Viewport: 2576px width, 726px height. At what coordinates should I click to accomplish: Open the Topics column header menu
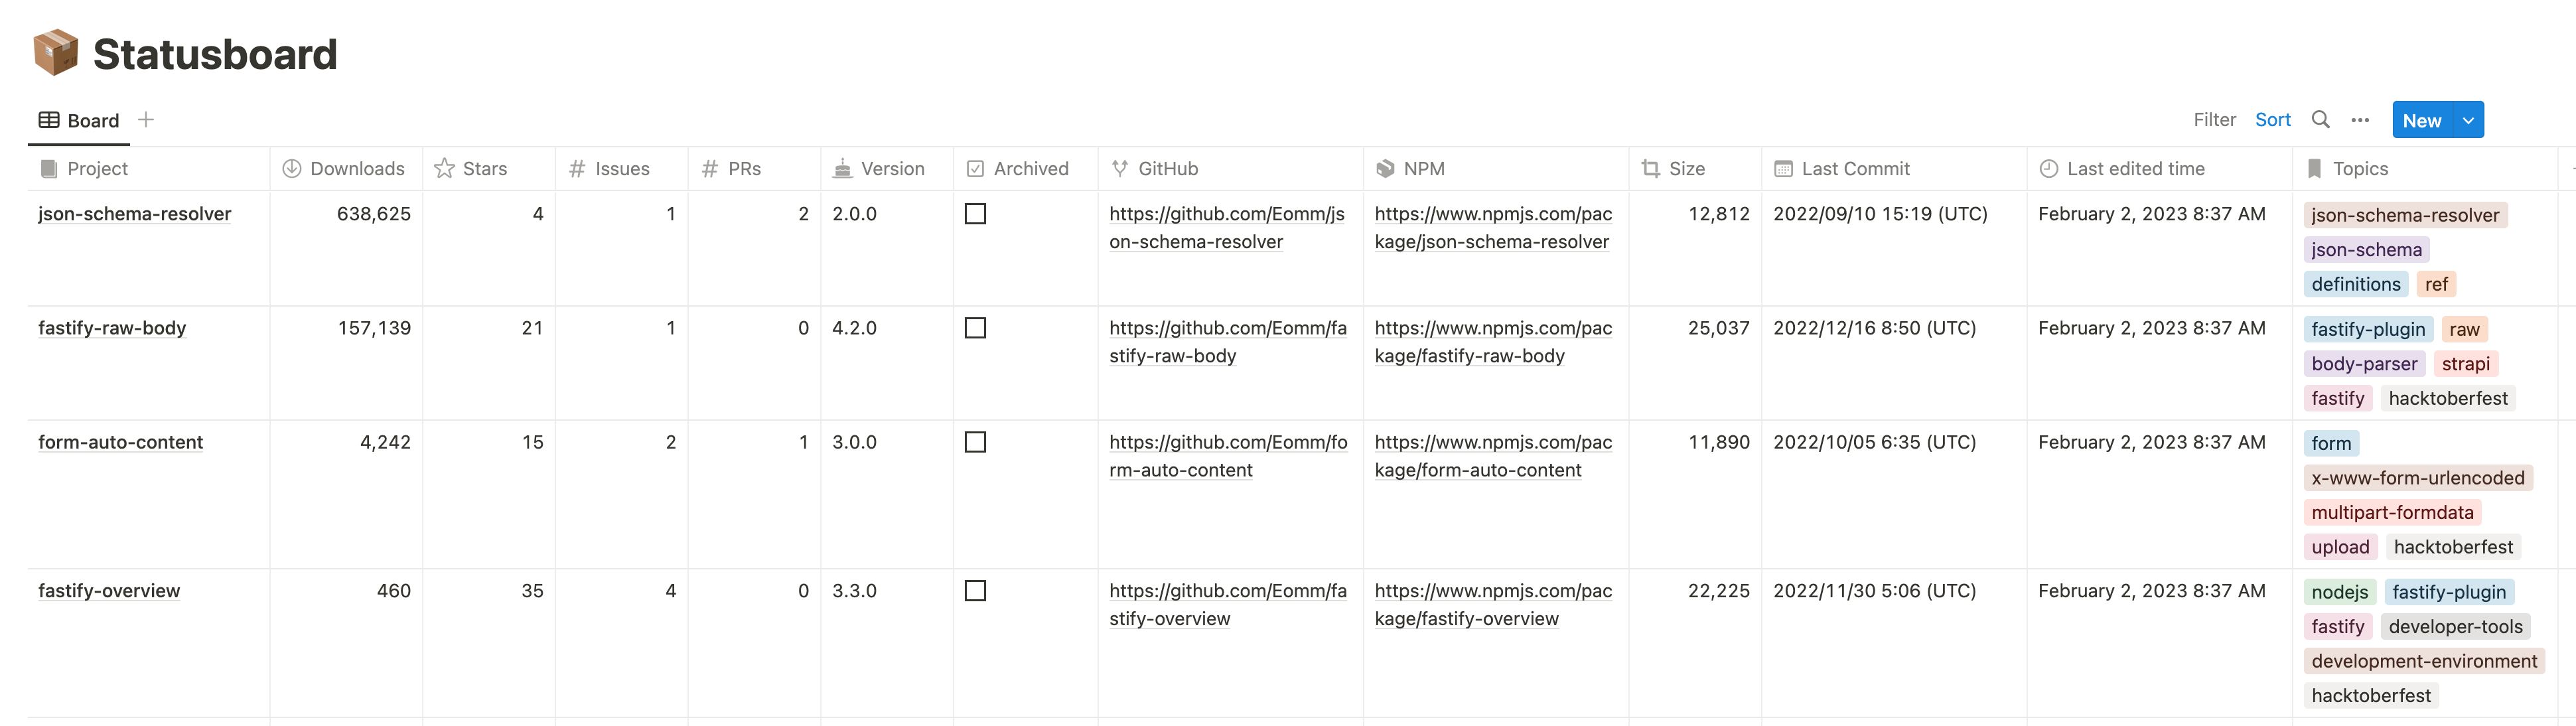point(2359,169)
